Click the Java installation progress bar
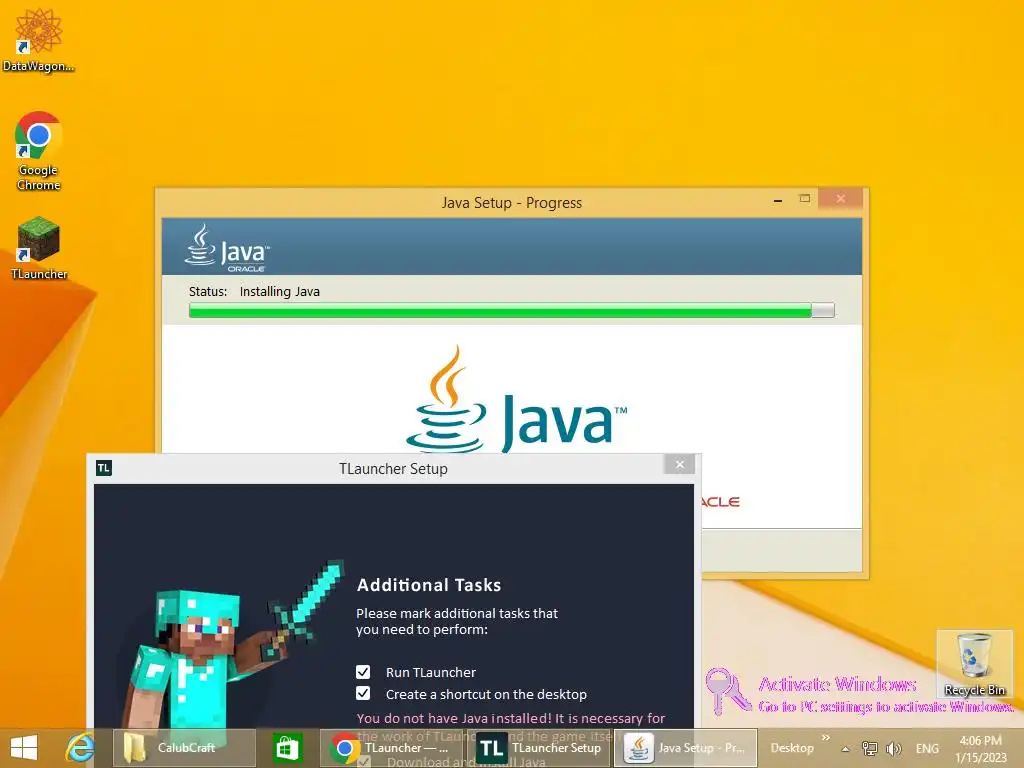This screenshot has height=768, width=1024. pos(511,310)
